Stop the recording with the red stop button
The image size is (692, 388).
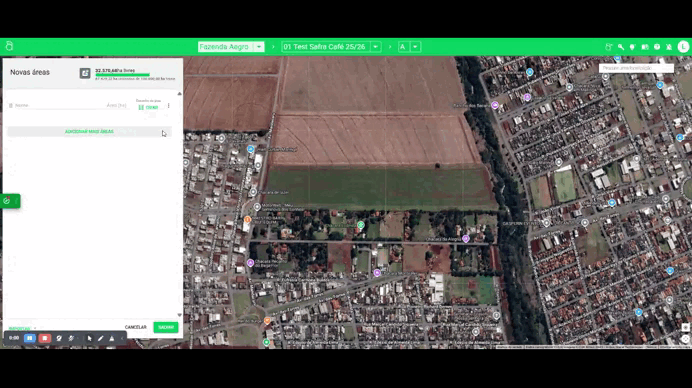click(x=45, y=338)
